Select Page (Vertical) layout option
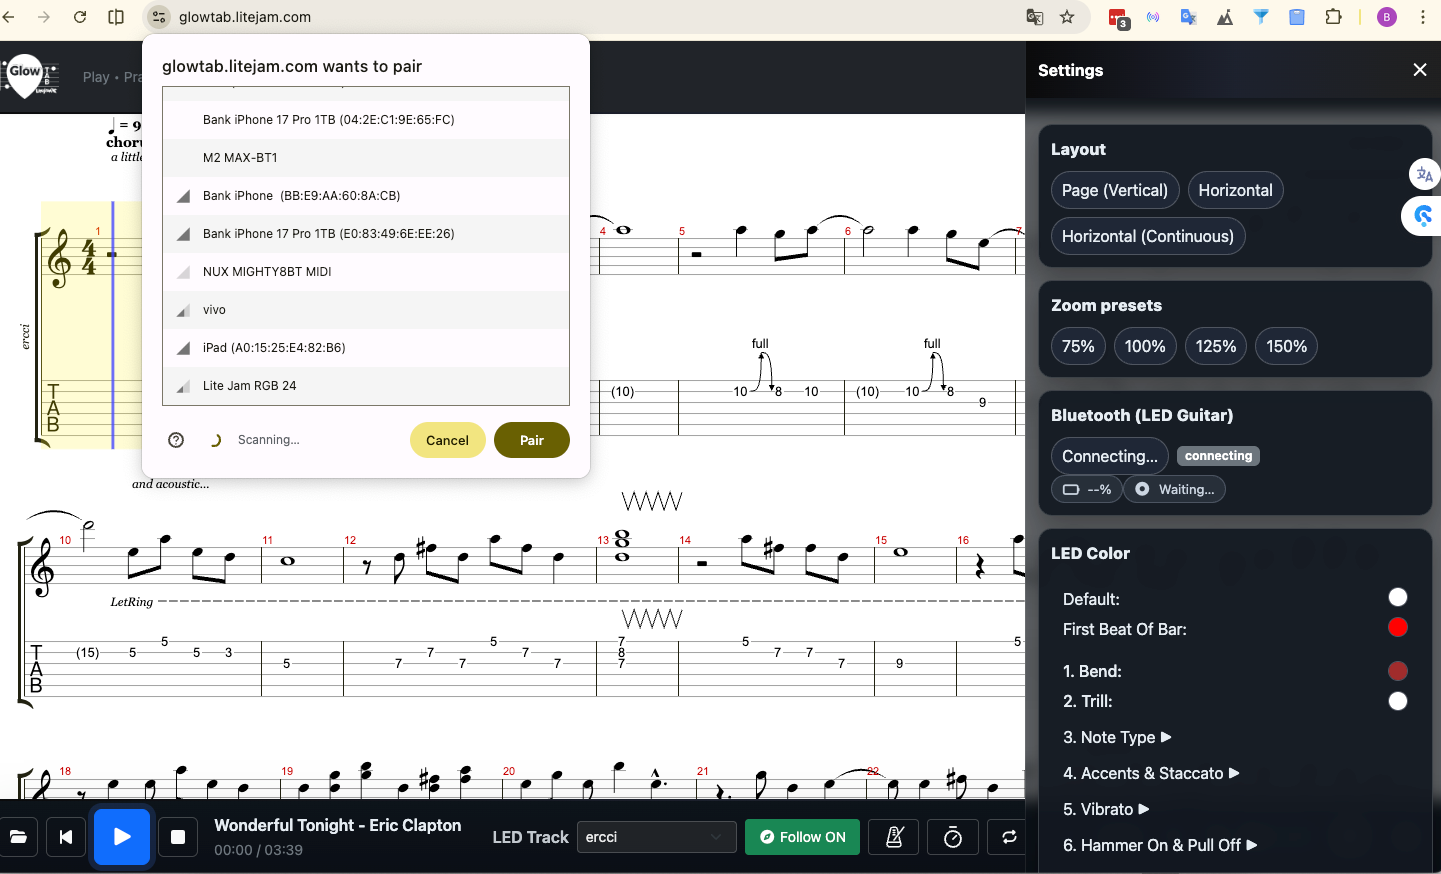 click(1114, 190)
